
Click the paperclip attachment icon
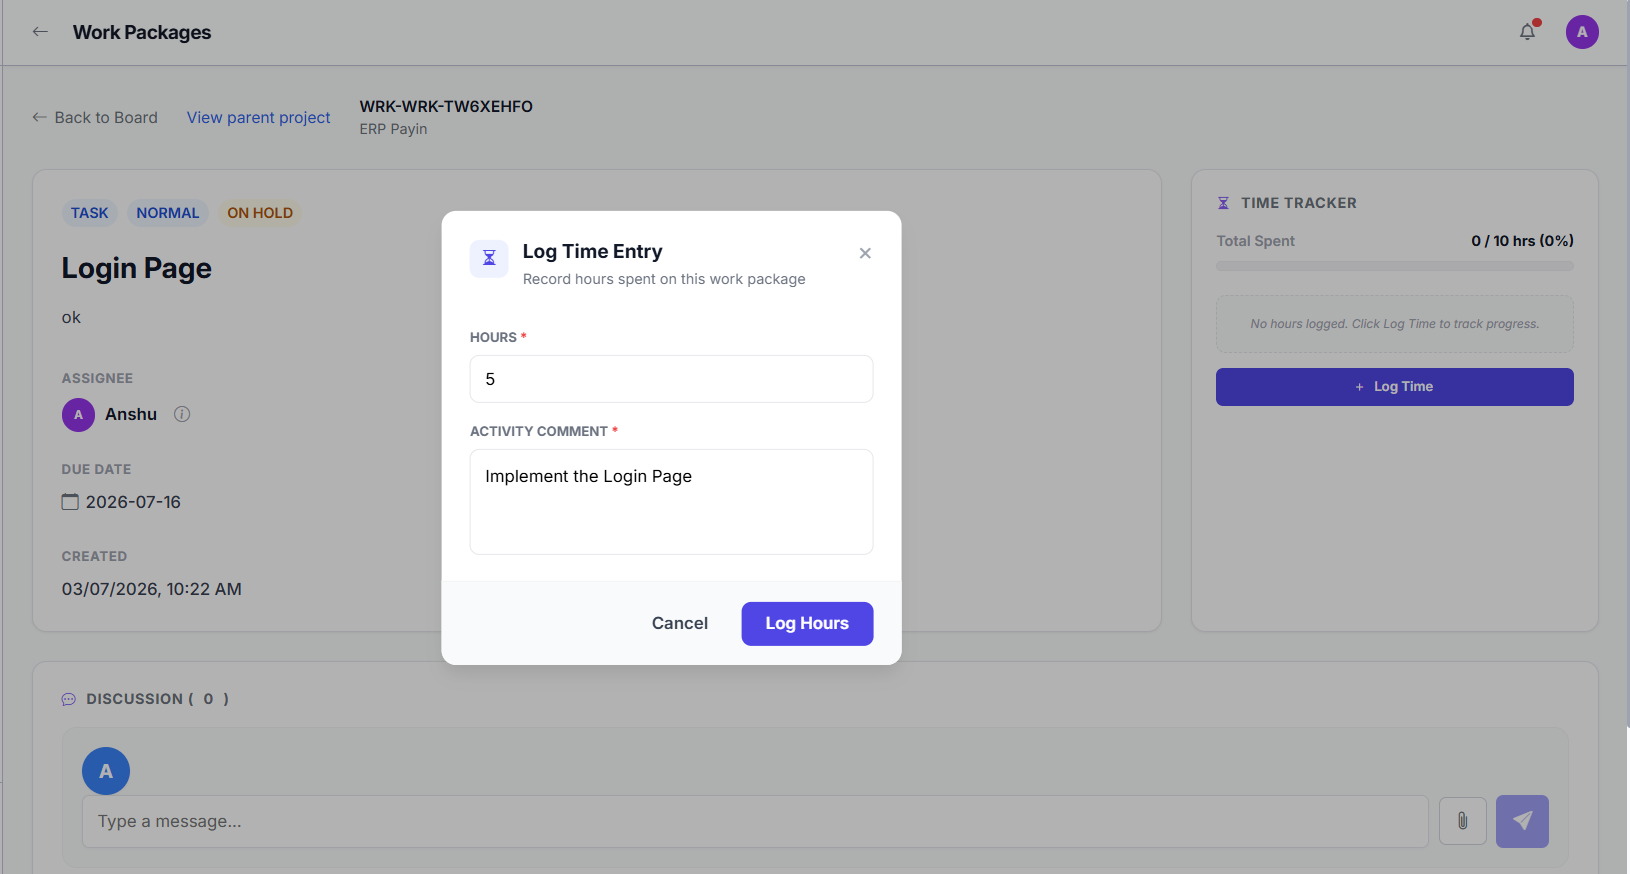coord(1462,821)
